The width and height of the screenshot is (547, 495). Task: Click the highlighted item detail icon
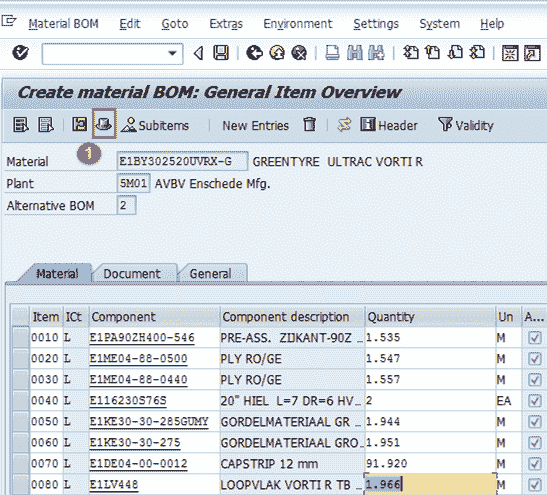pos(104,124)
